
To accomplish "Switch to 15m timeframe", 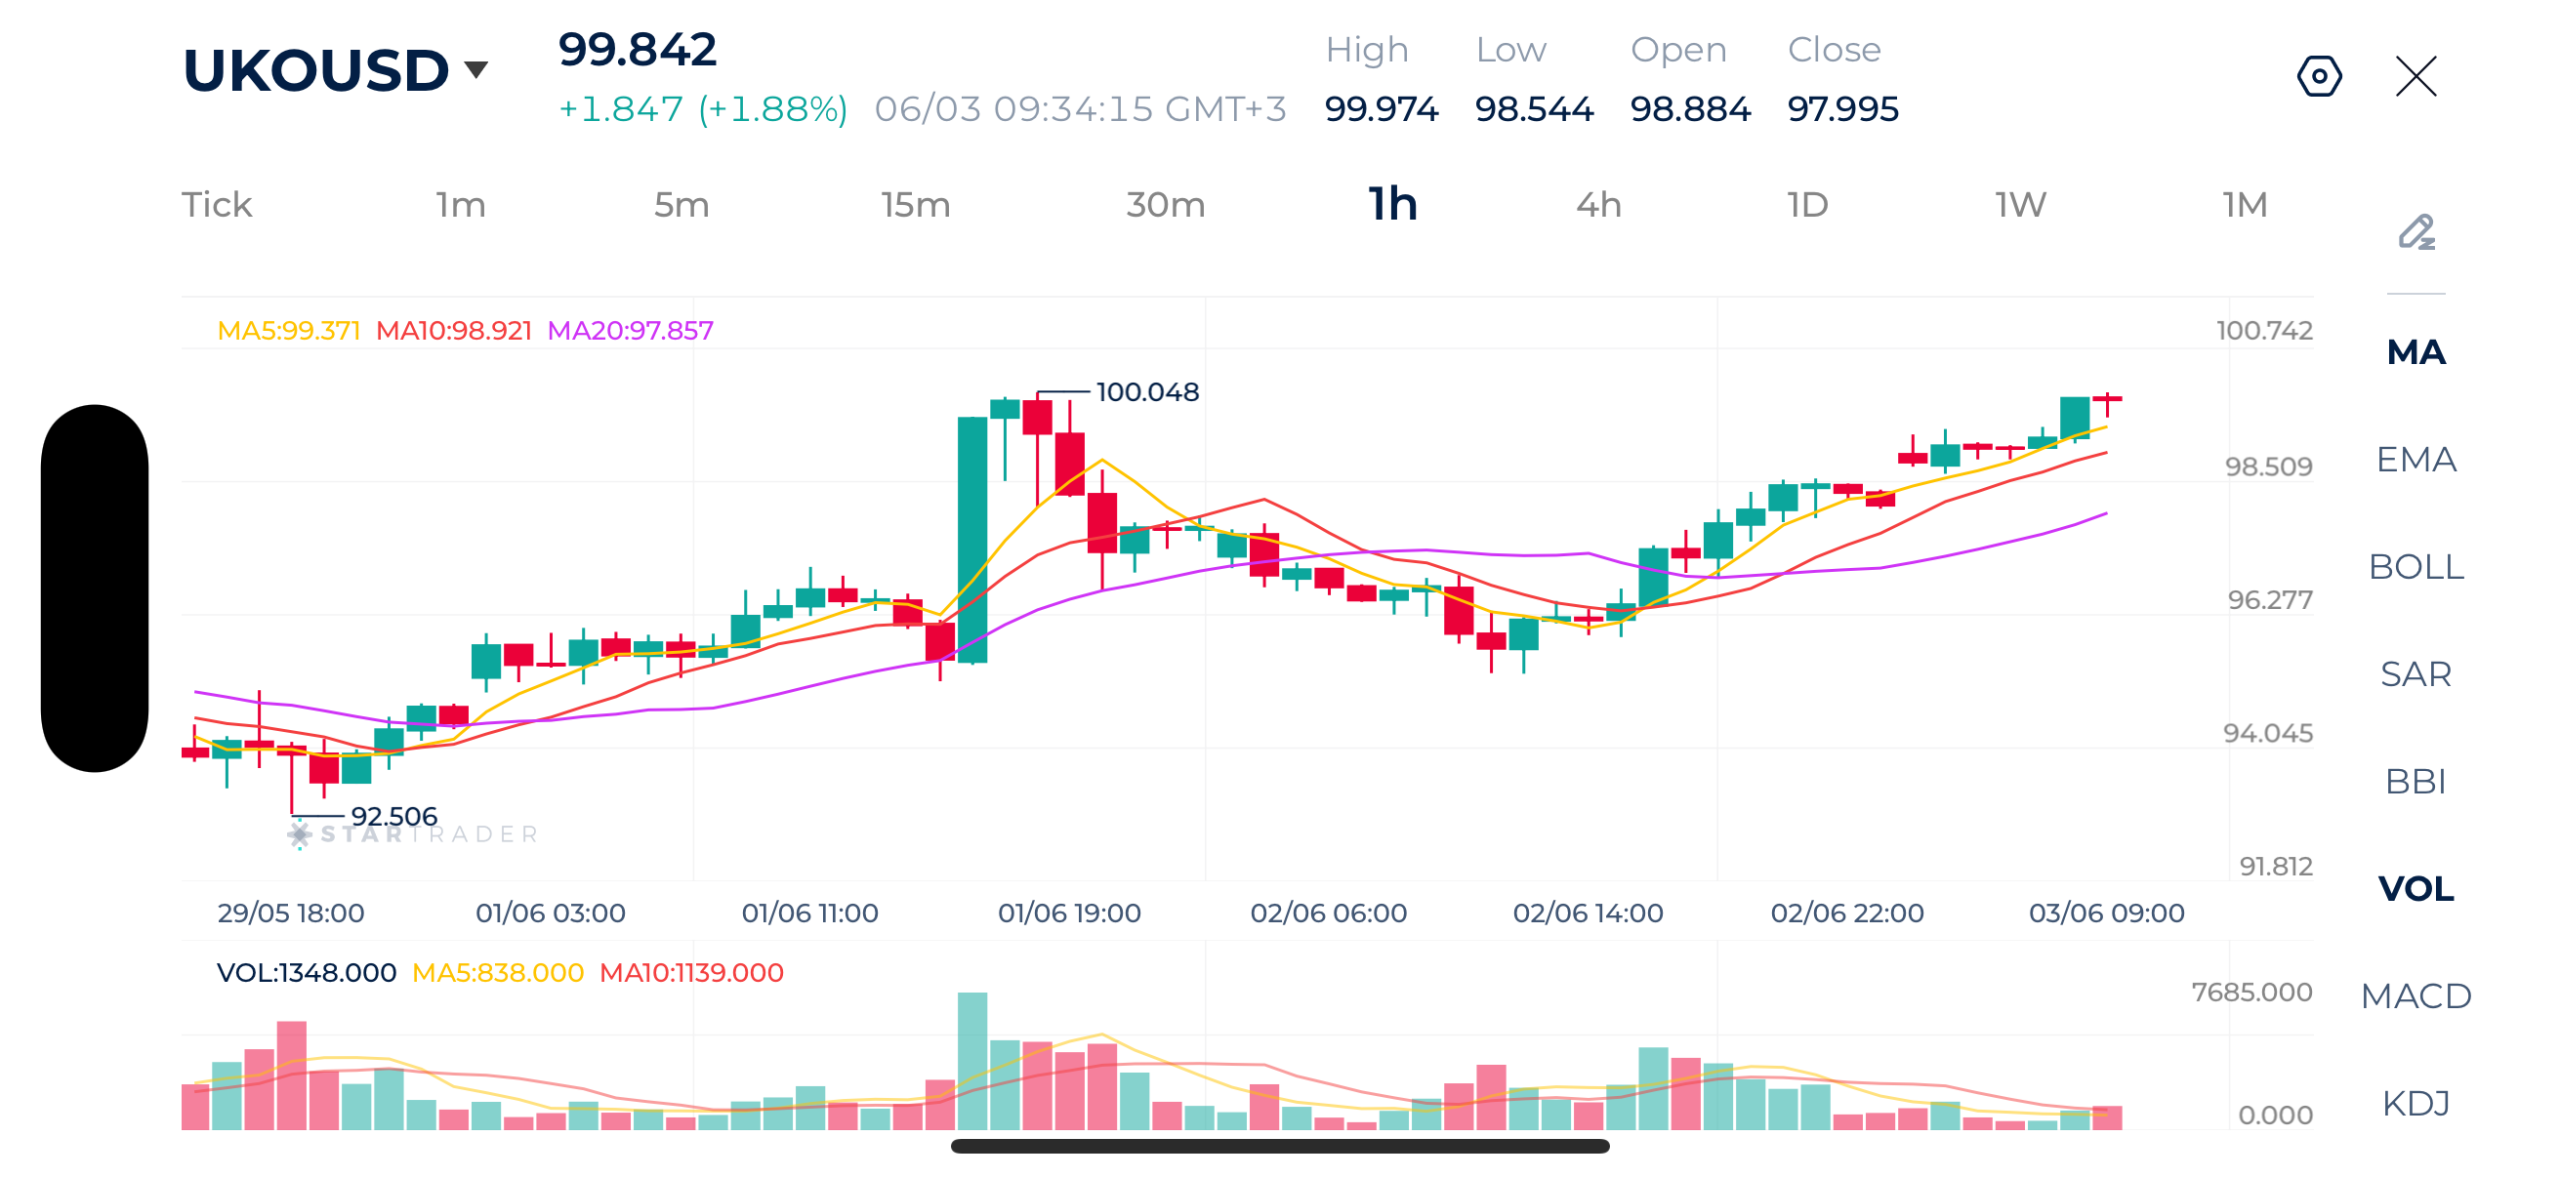I will click(914, 204).
